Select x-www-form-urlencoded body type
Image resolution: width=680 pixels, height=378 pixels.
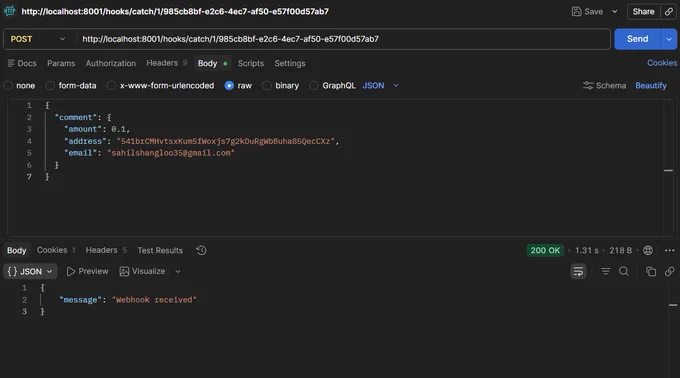111,86
